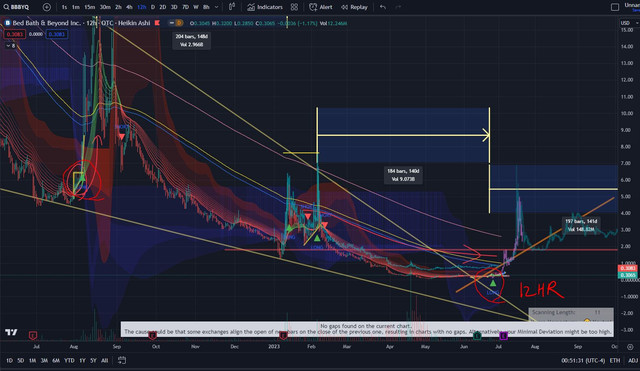Toggle ETH extended trading hours
Screen dimensions: 640x371
615,360
